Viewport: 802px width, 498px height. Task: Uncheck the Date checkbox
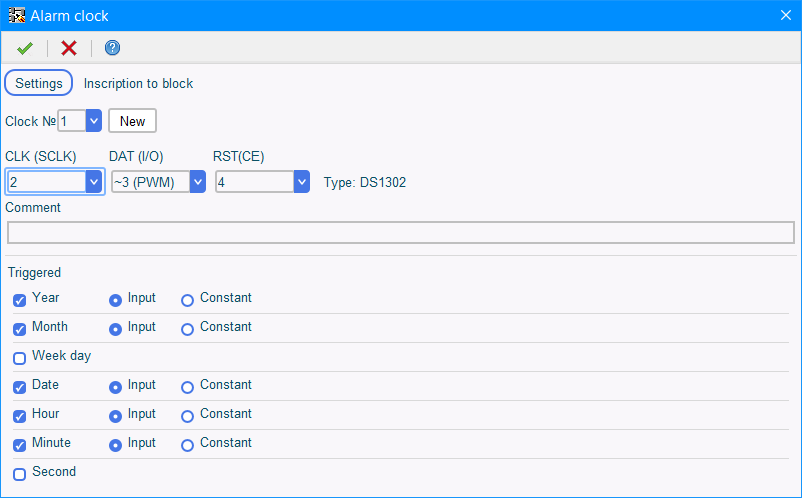(x=19, y=388)
